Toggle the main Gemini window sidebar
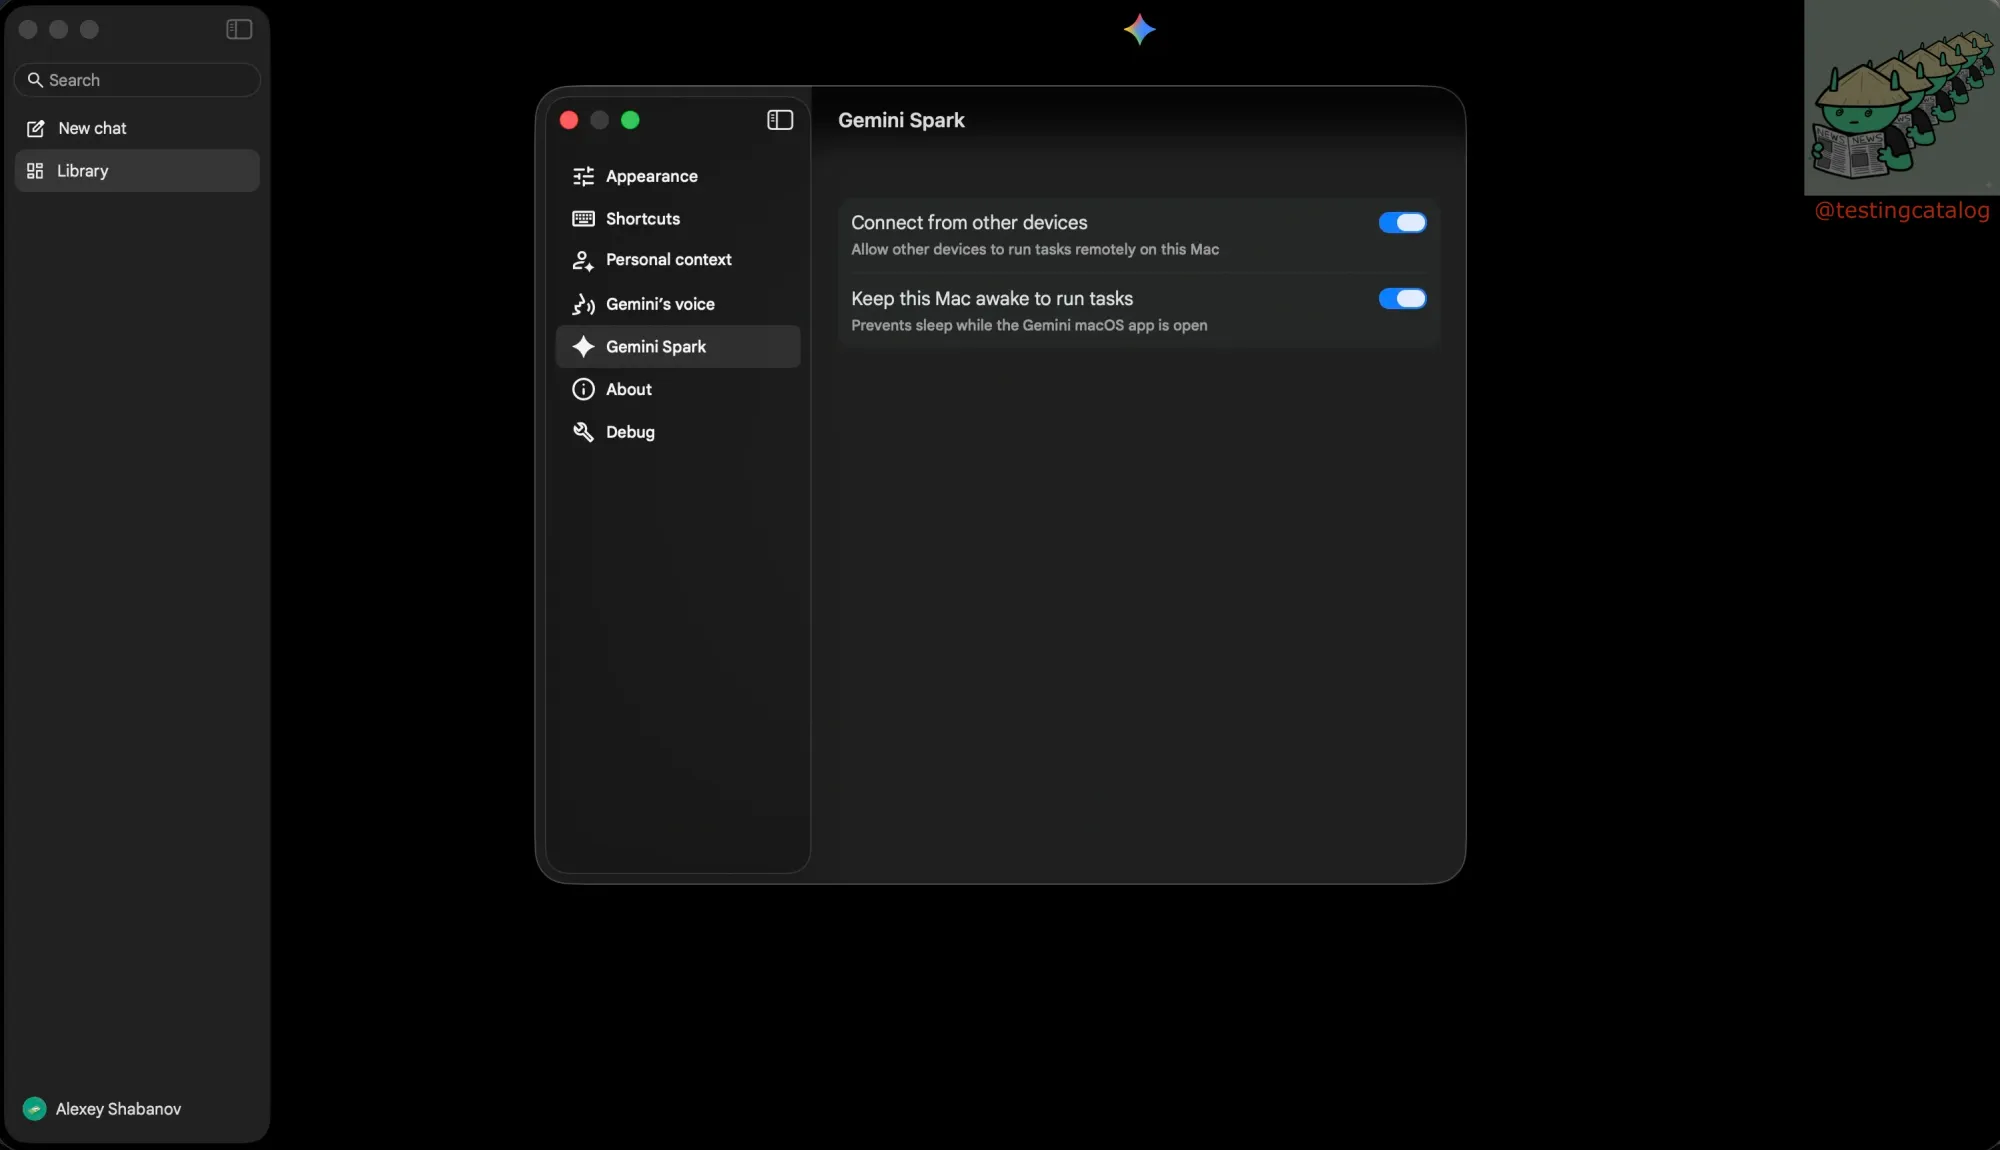 [239, 29]
